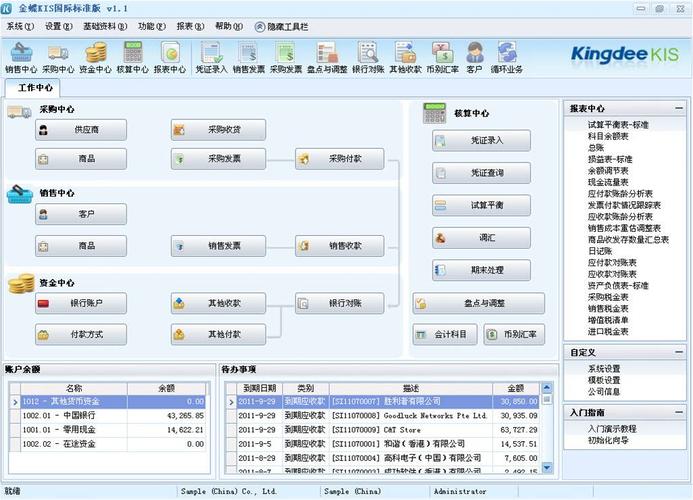Viewport: 693px width, 500px height.
Task: Click the 隐藏工具栏 toggle
Action: coord(282,27)
